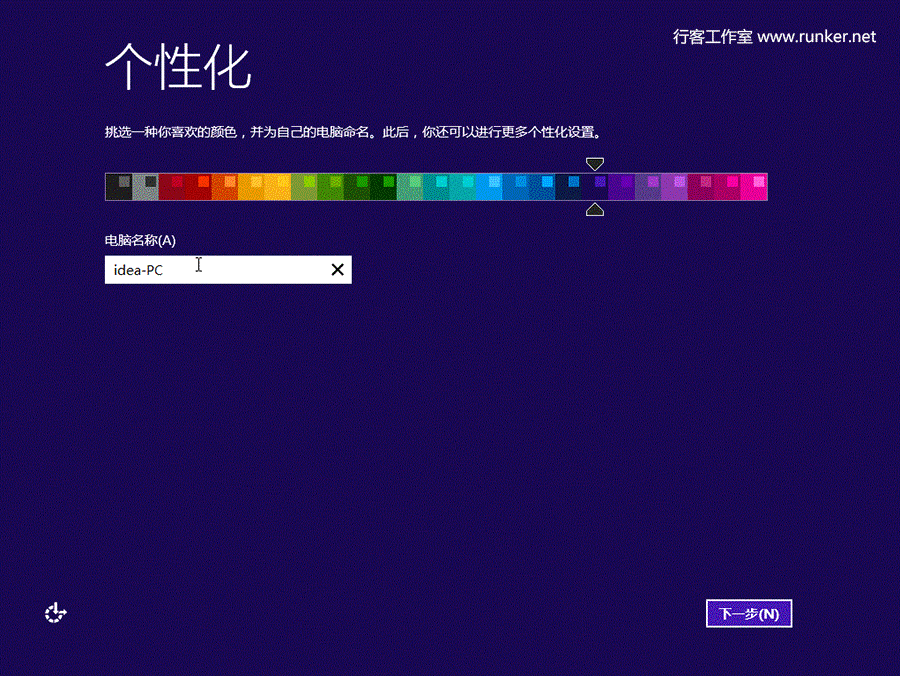This screenshot has height=676, width=900.
Task: Select the black swatch at the far left
Action: click(x=119, y=185)
